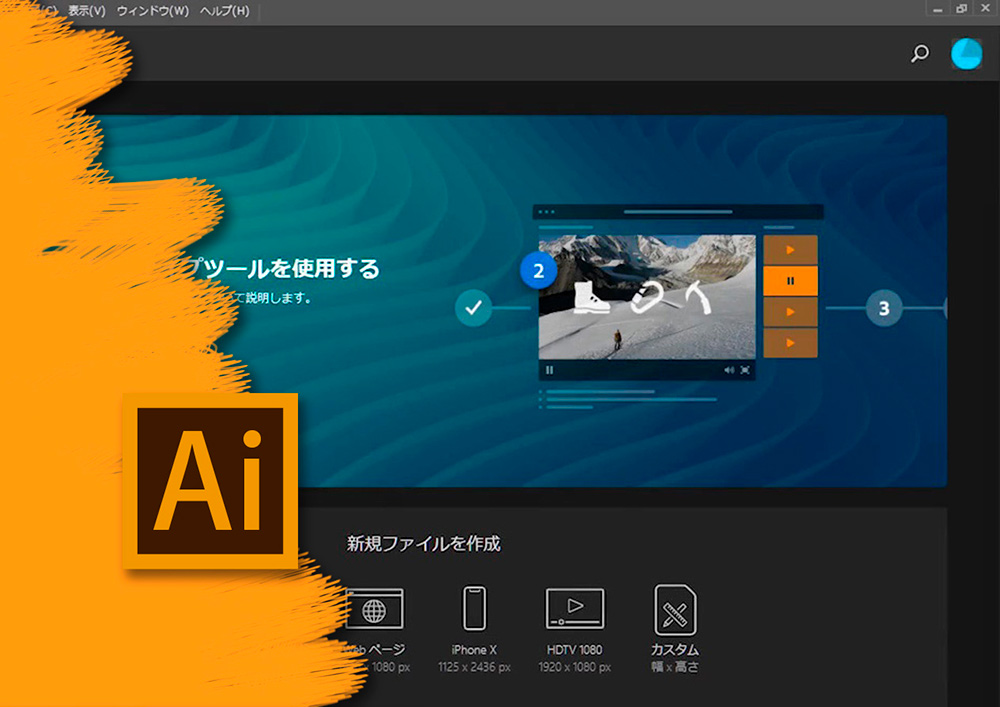Play the first playlist item above the pause button
This screenshot has width=1000, height=707.
tap(790, 250)
